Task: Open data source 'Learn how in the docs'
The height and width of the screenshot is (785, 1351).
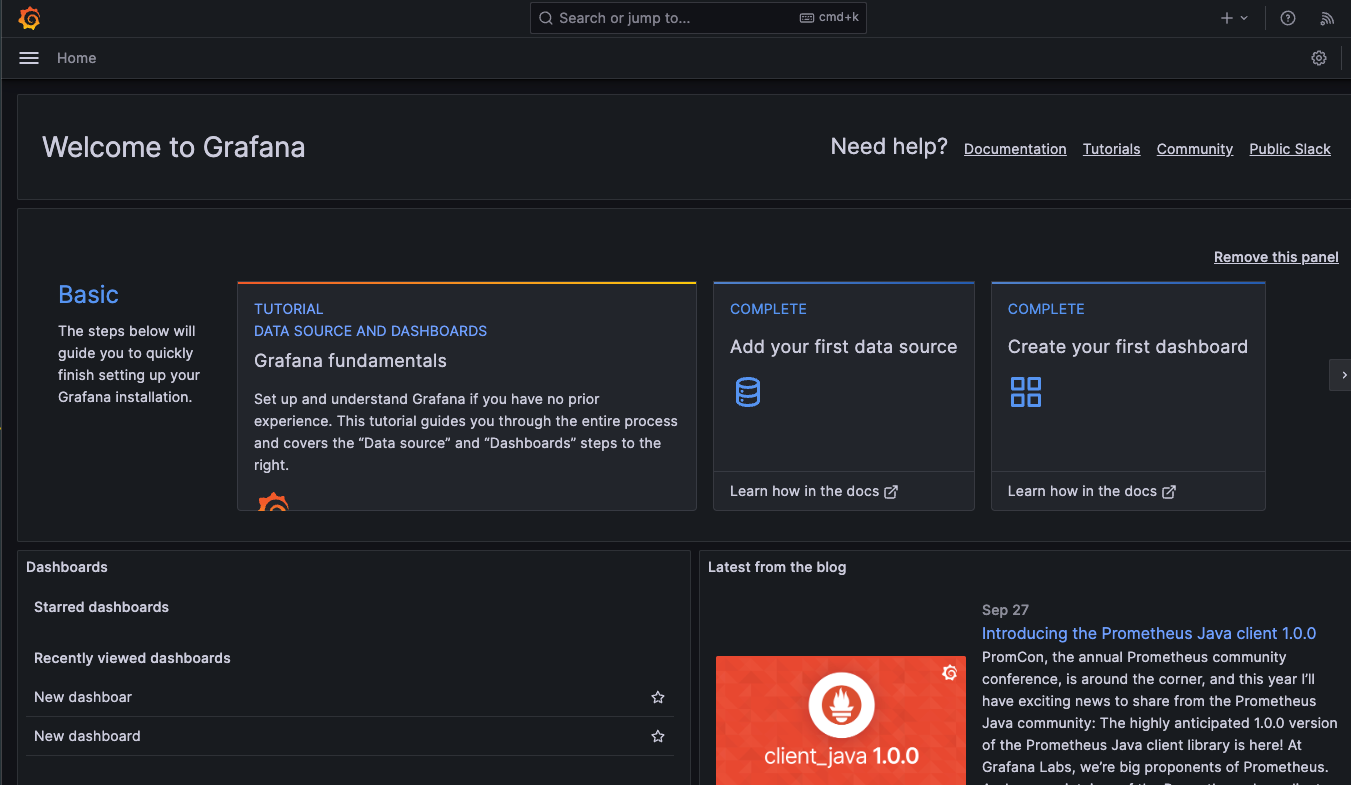Action: [814, 491]
